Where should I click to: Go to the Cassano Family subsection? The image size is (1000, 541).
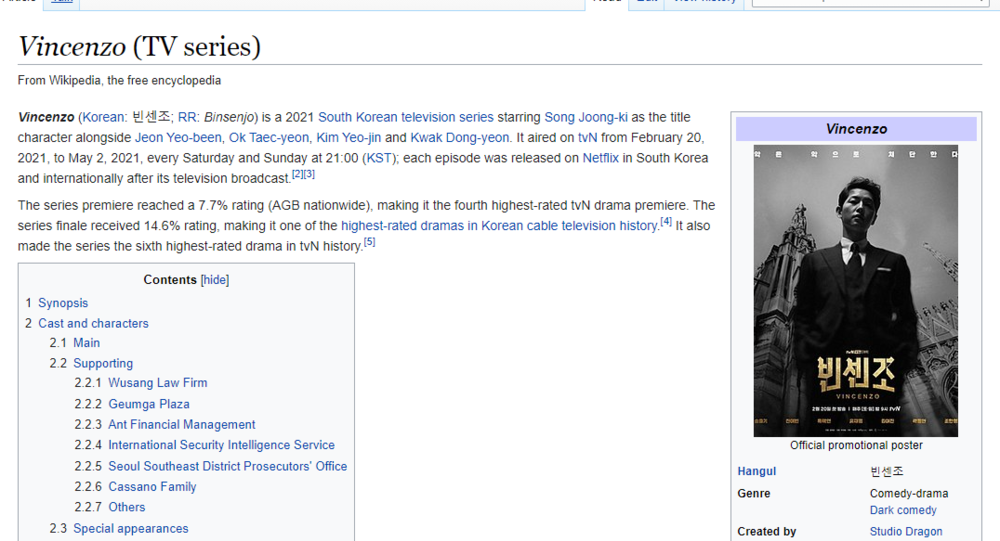(152, 487)
